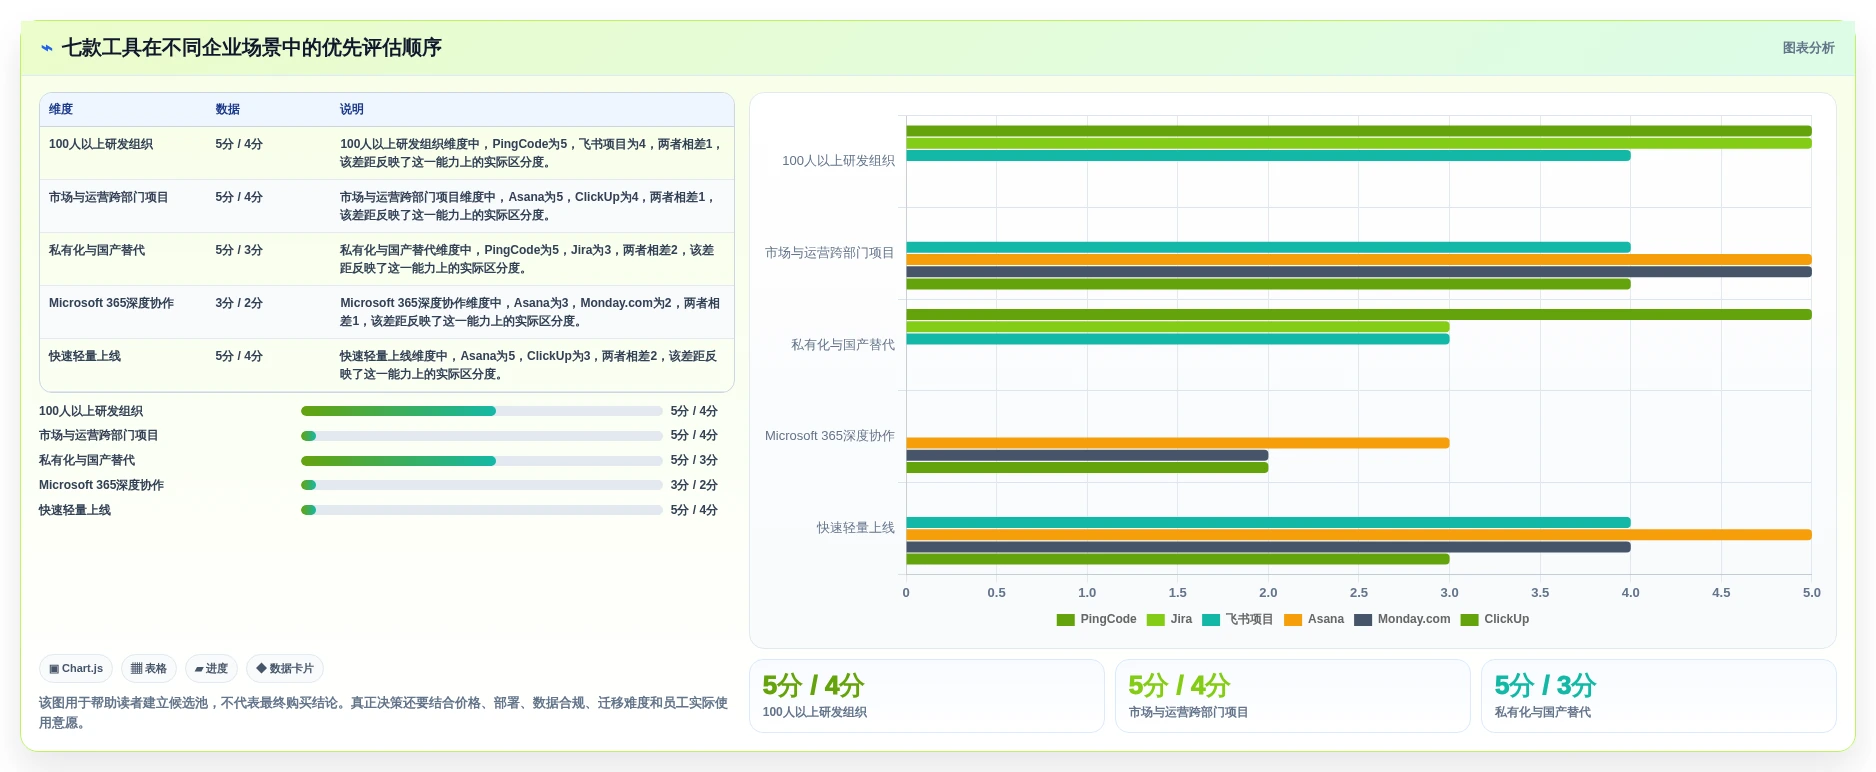Screen dimensions: 1876x772
Task: Open the 图表分析 label in header
Action: click(1808, 48)
